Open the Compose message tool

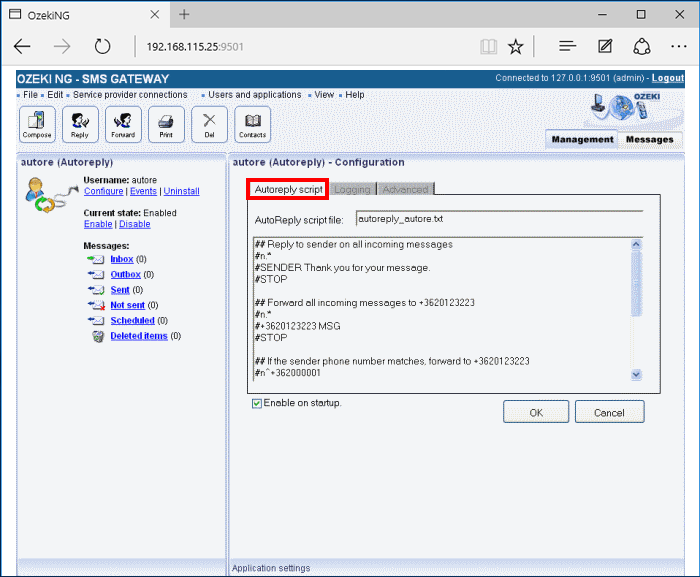(37, 125)
